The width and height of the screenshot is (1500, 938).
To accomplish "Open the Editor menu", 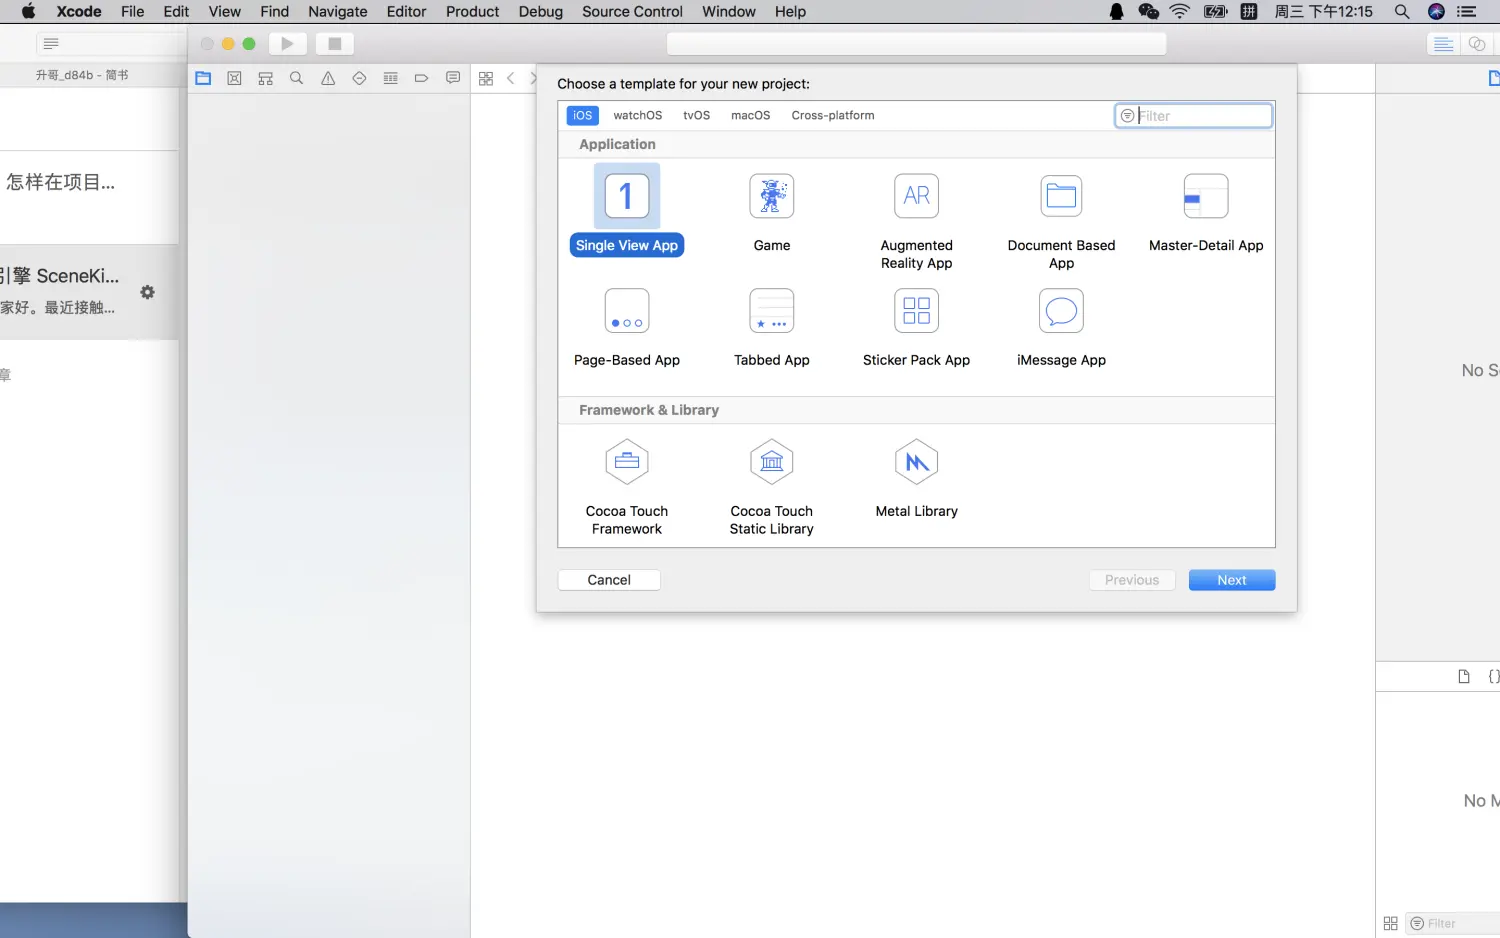I will point(406,12).
